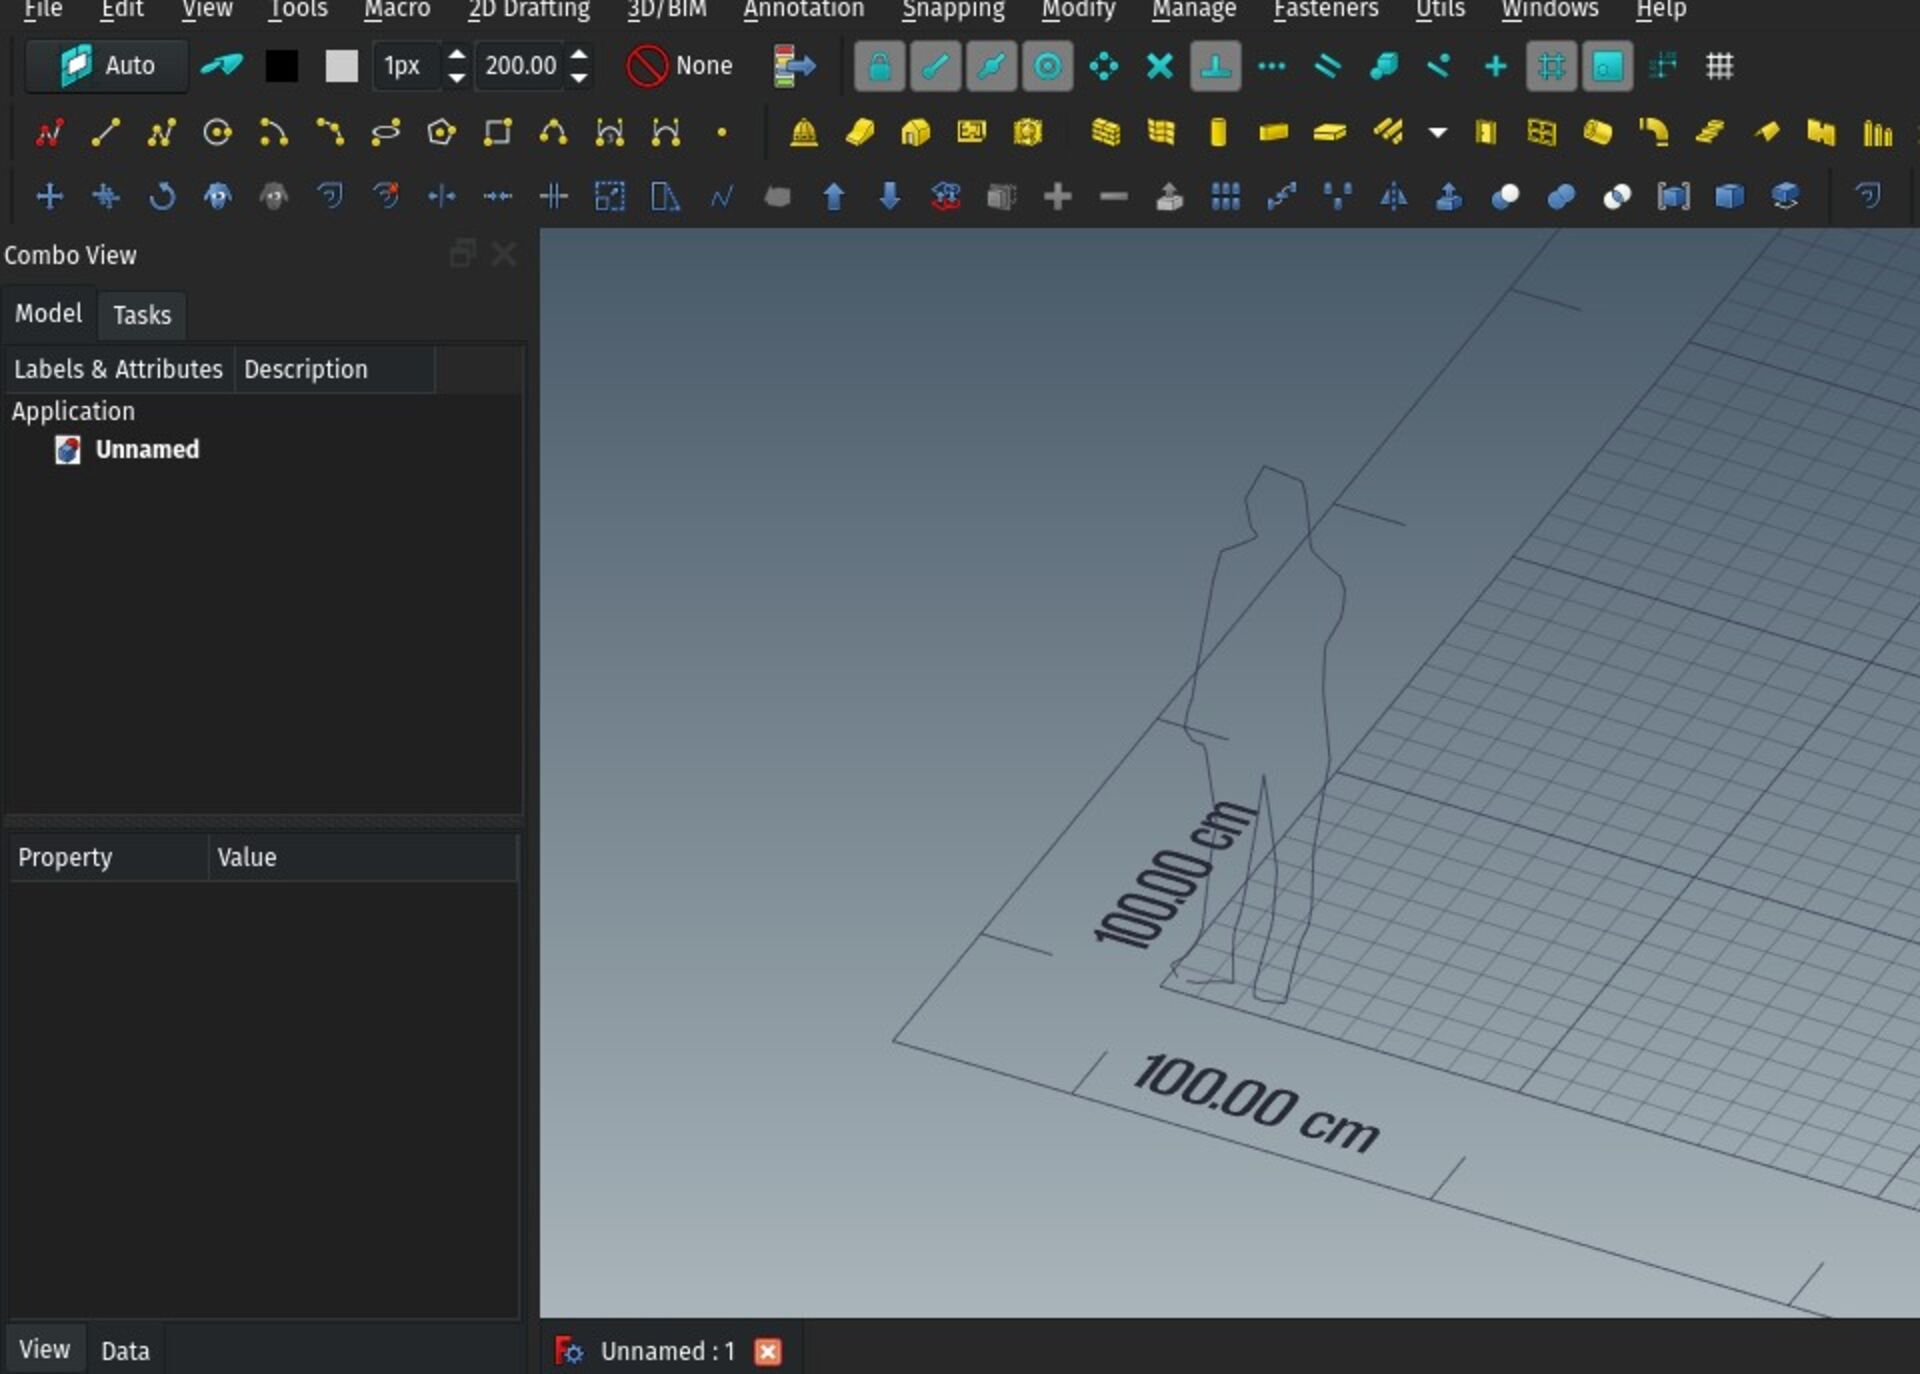The image size is (1920, 1374).
Task: Click the blue Upgrade up-arrow
Action: tap(833, 196)
